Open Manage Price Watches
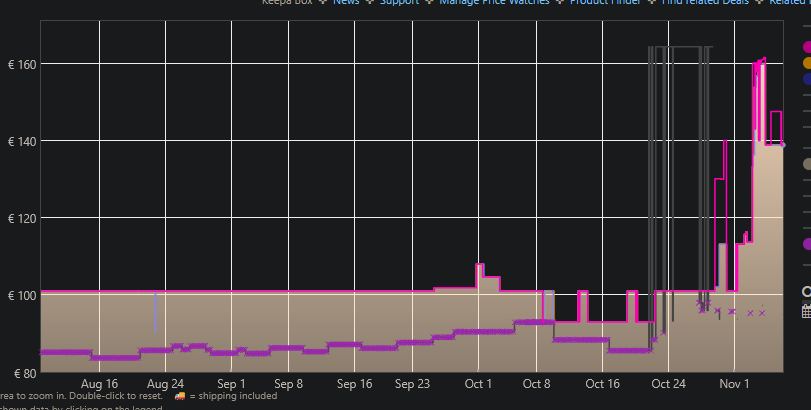The width and height of the screenshot is (811, 410). pyautogui.click(x=493, y=3)
